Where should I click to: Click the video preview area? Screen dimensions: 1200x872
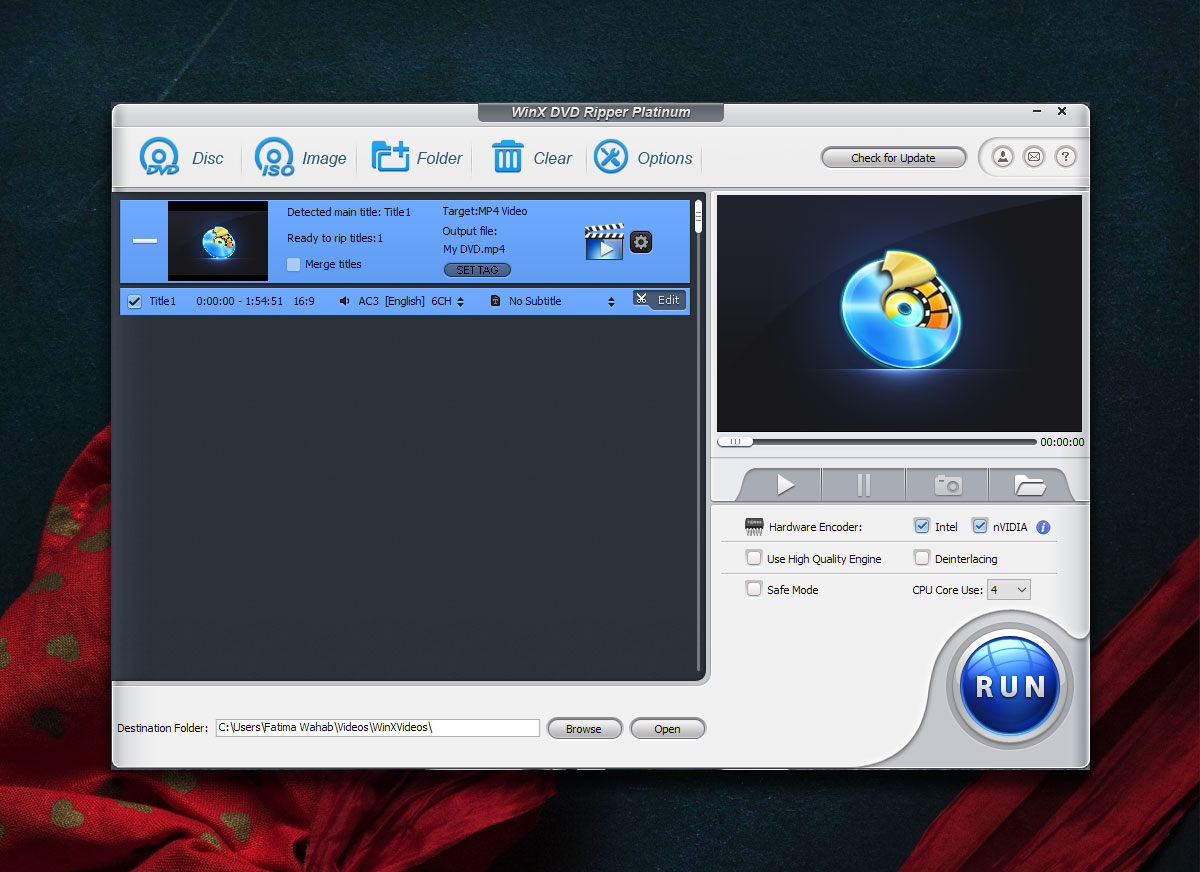coord(899,313)
